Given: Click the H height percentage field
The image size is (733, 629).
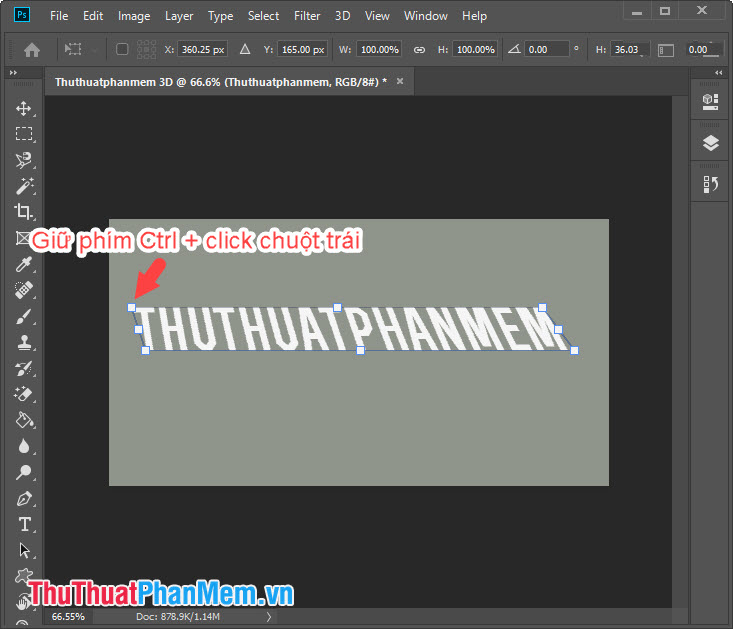Looking at the screenshot, I should [x=475, y=50].
